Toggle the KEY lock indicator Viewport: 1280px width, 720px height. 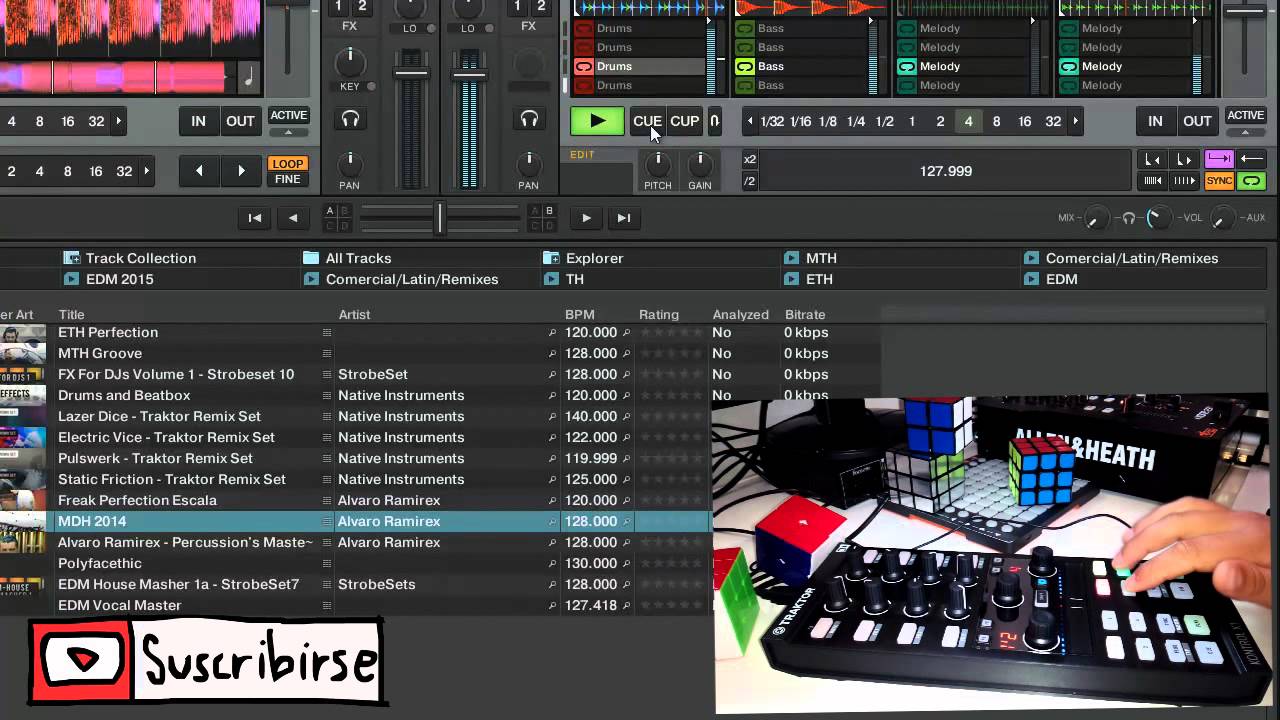click(371, 87)
